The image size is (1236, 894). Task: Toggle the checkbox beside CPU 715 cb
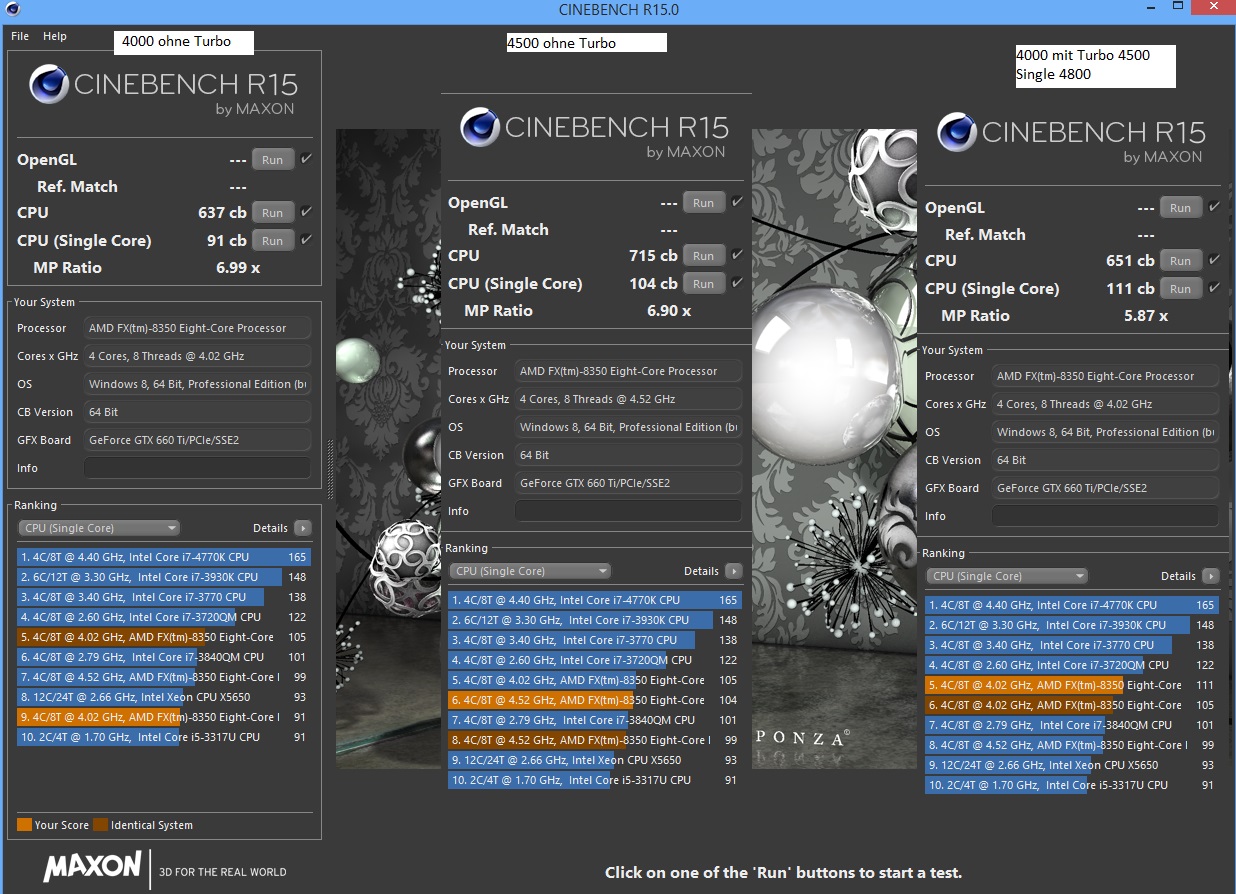(x=737, y=255)
